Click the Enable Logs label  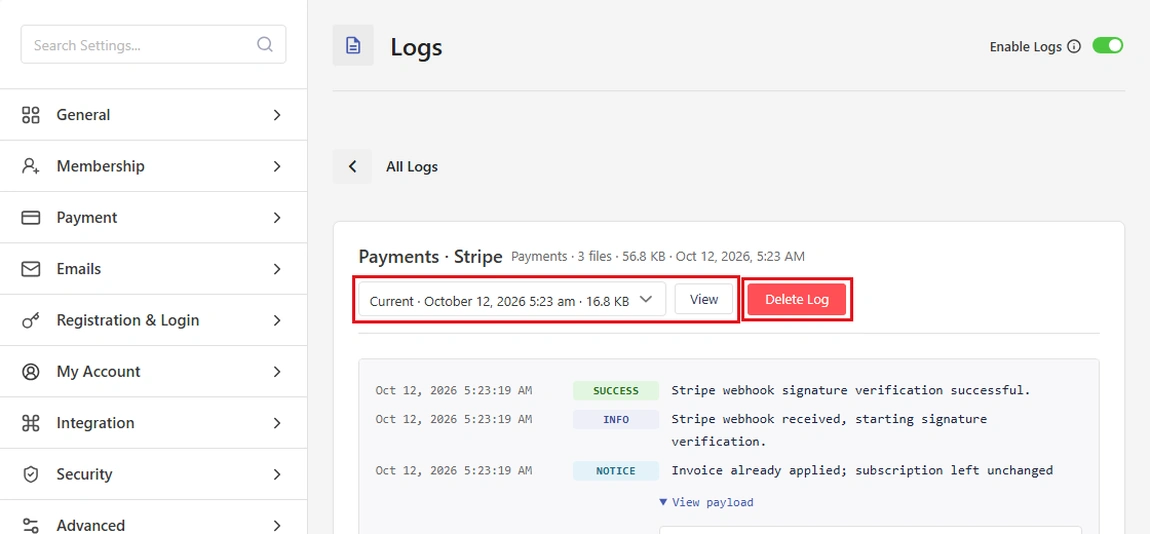point(1025,46)
